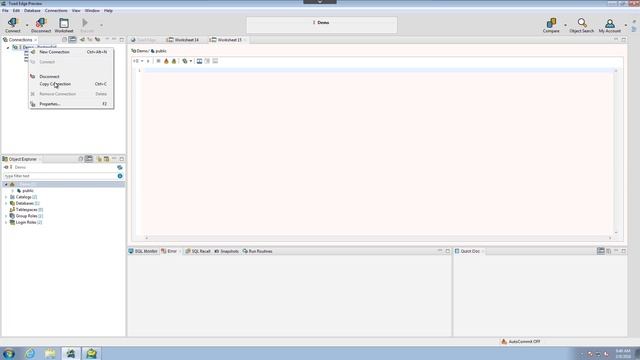Viewport: 640px width, 360px height.
Task: Toggle the highlighted view-mode icon in Connections toolbar
Action: (x=72, y=40)
